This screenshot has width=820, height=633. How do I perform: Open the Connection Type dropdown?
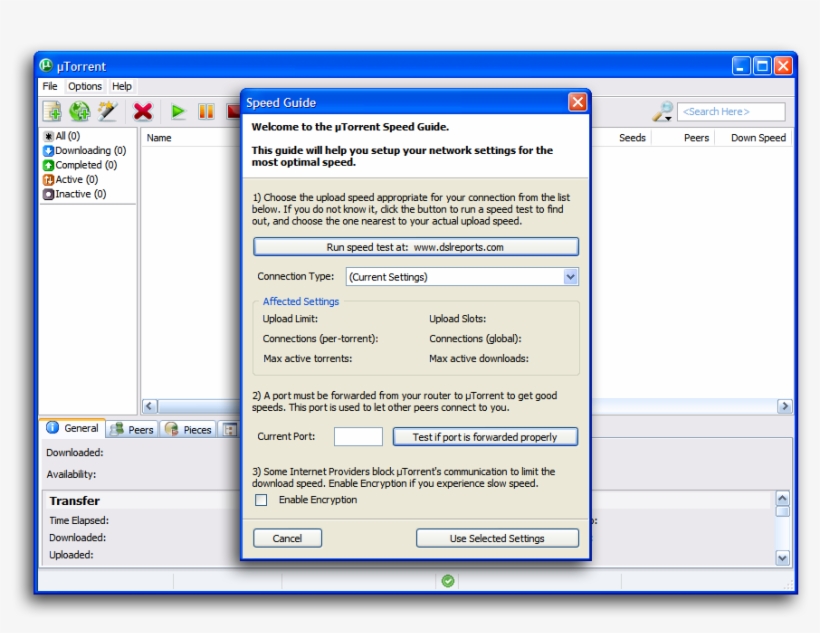tap(460, 275)
